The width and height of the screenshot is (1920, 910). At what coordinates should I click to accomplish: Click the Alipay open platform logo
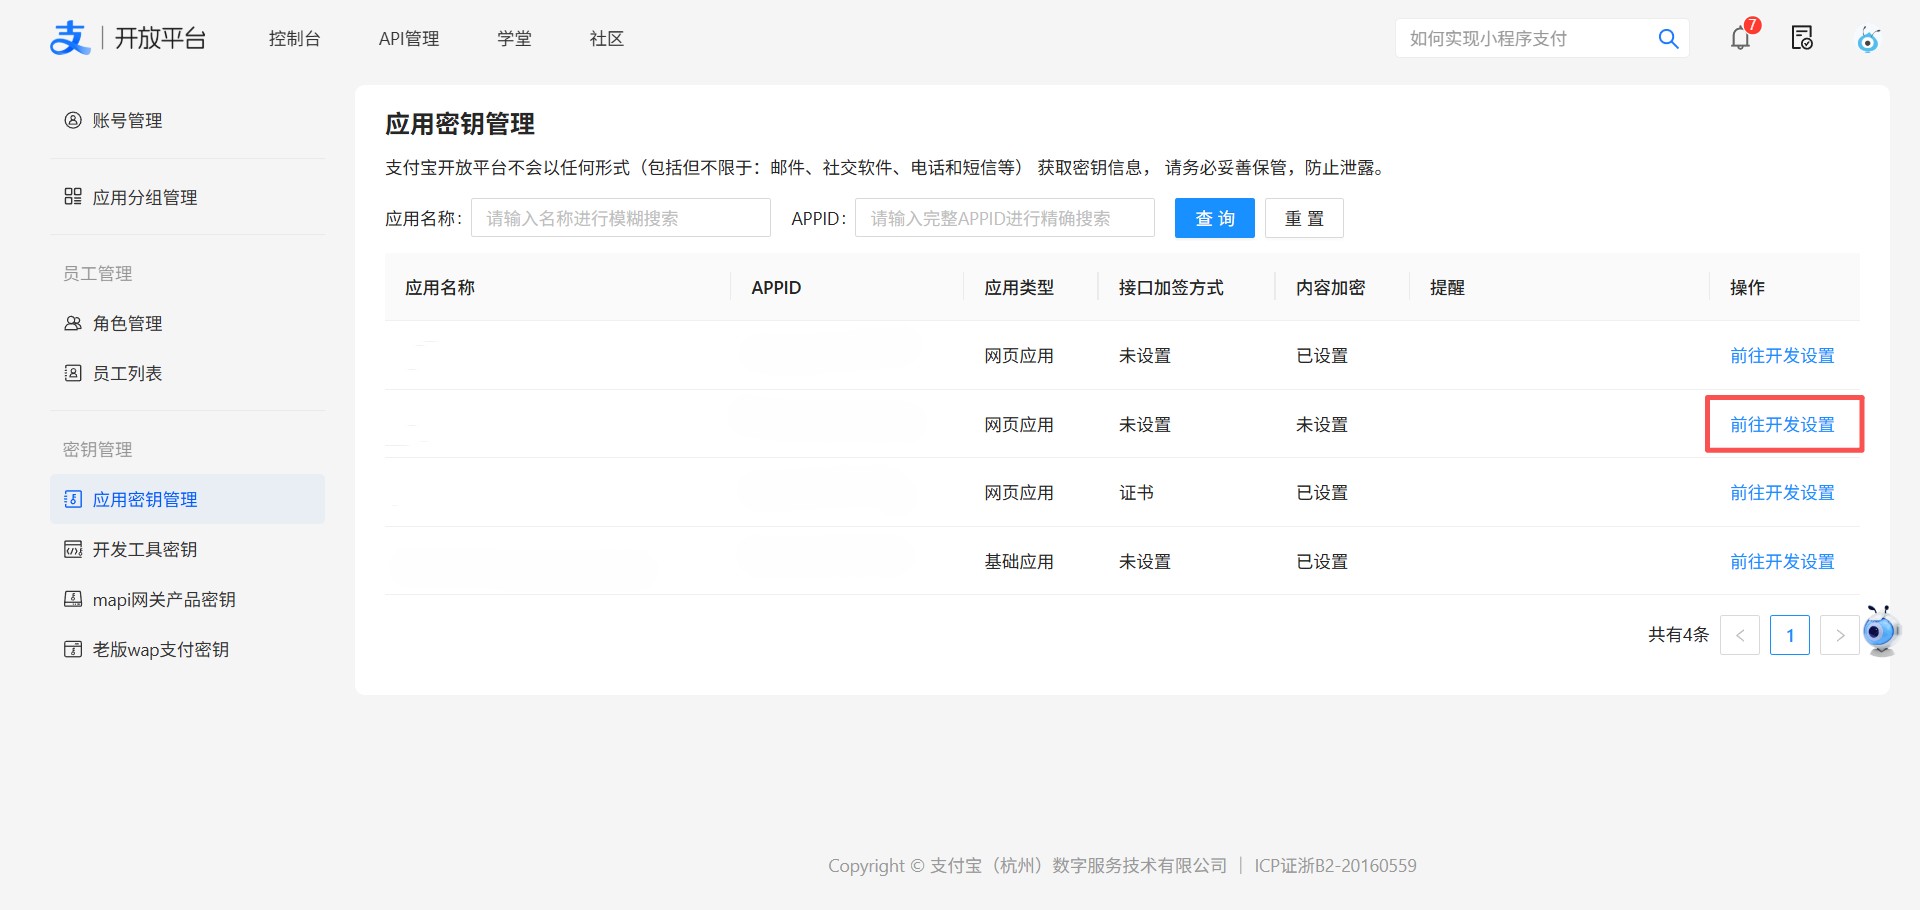[127, 38]
